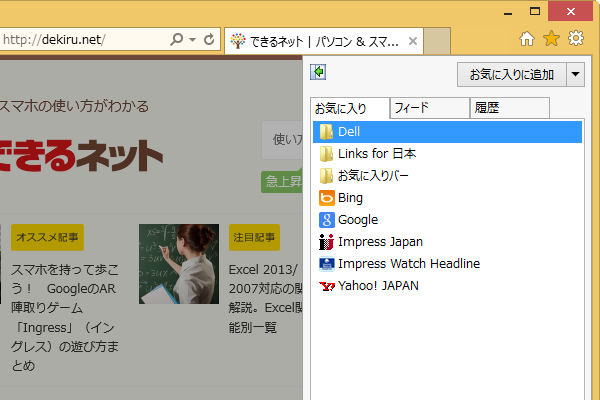Image resolution: width=600 pixels, height=400 pixels.
Task: Maximize the browser window
Action: (x=535, y=11)
